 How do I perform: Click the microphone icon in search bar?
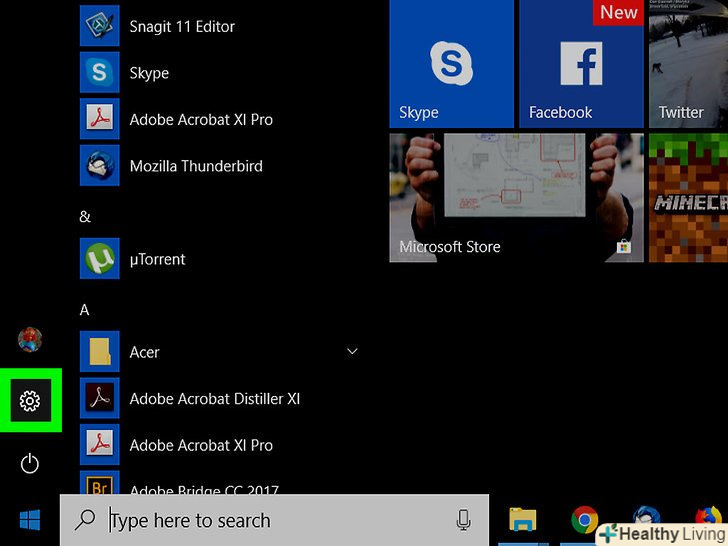(463, 520)
